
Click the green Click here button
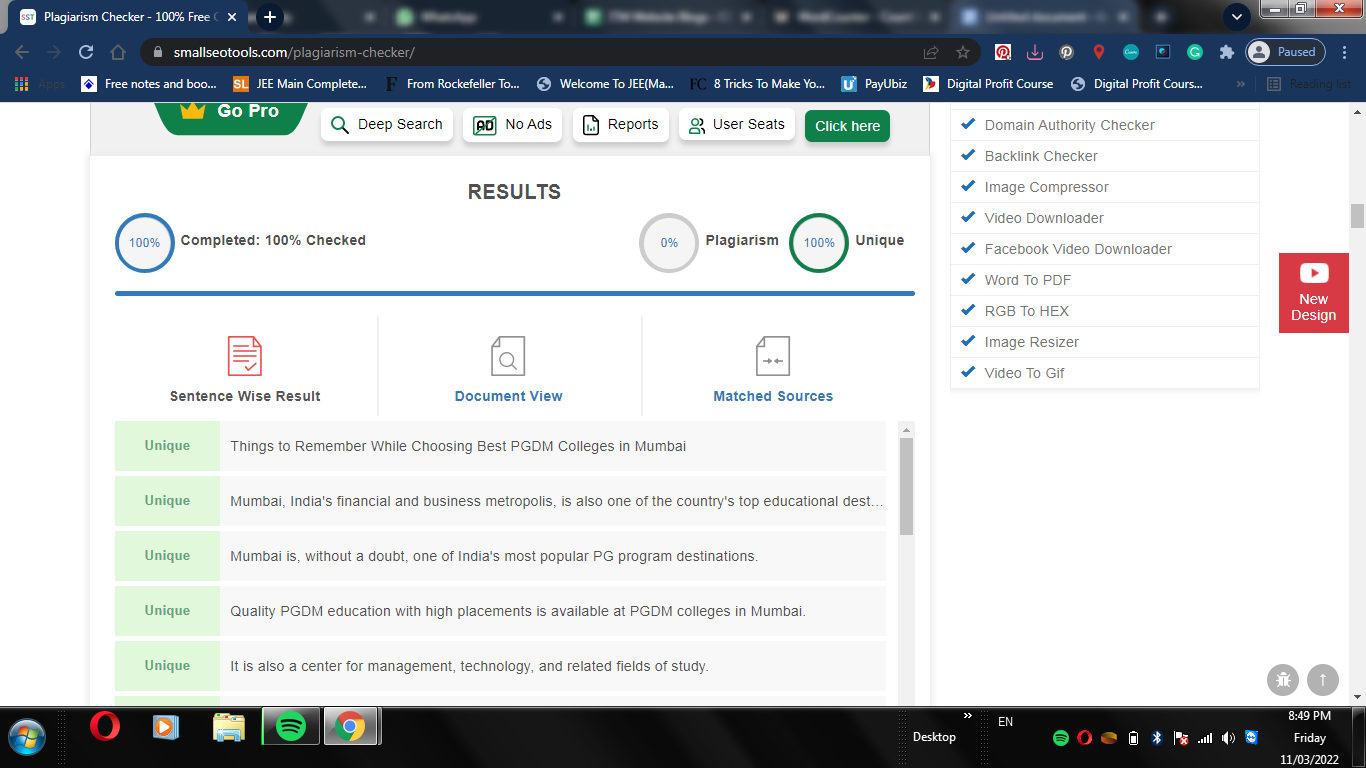pos(847,126)
